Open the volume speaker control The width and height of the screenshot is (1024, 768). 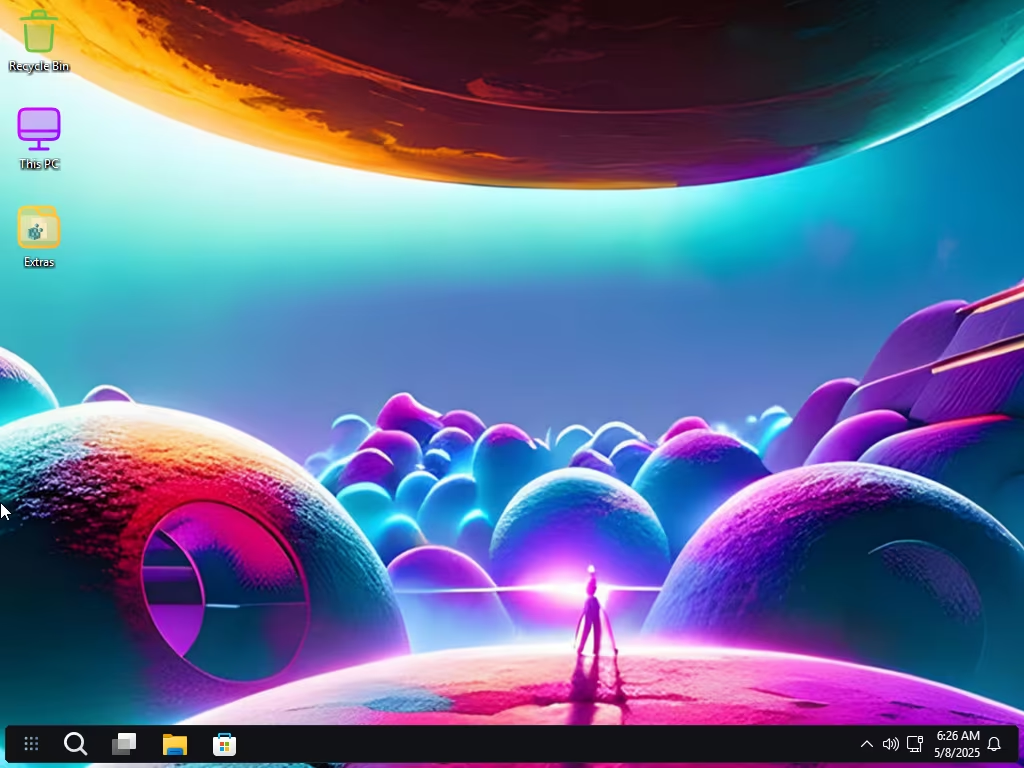pyautogui.click(x=890, y=744)
